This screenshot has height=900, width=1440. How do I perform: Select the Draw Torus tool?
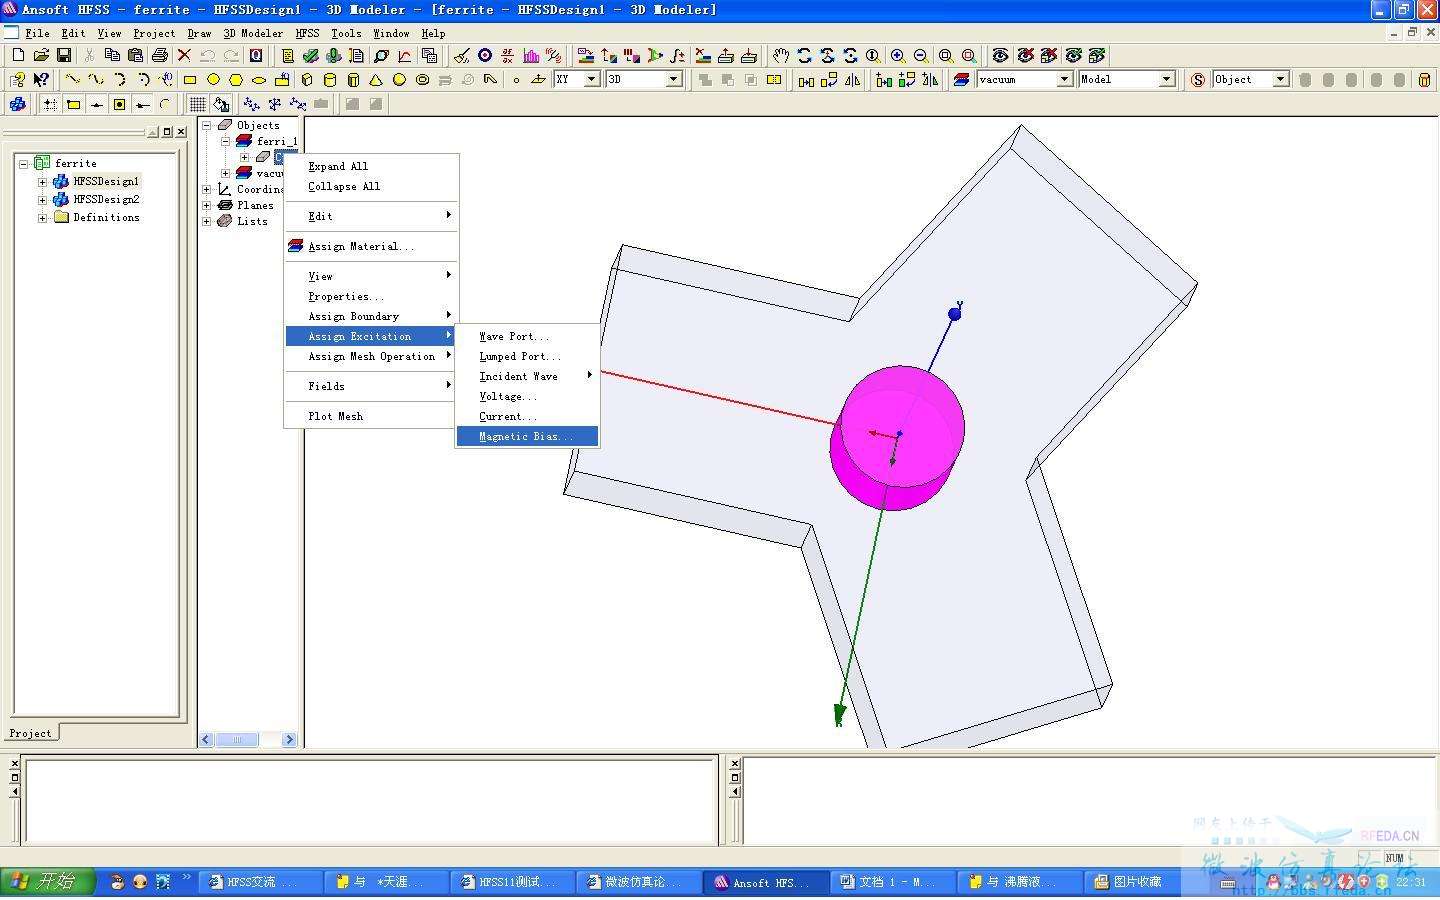pos(422,79)
